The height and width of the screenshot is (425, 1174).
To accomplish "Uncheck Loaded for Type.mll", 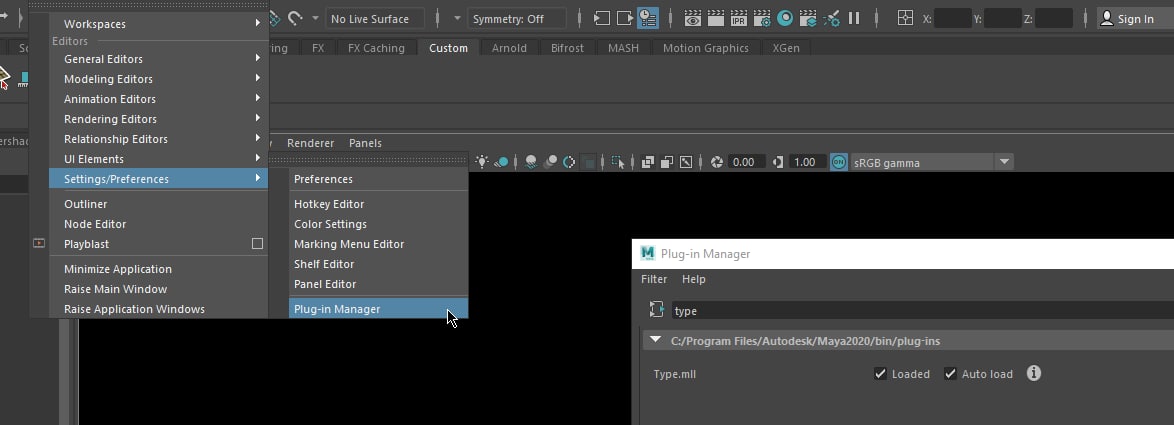I will coord(880,373).
